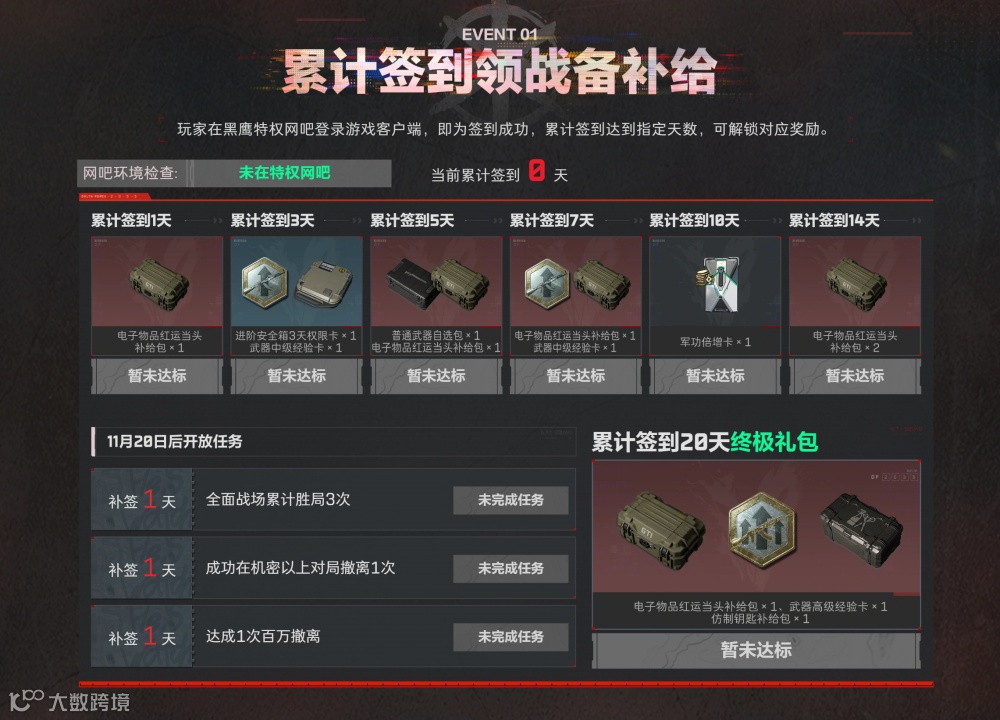
Task: Click the hexagonal weapon experience card in the 3-day reward
Action: (264, 283)
